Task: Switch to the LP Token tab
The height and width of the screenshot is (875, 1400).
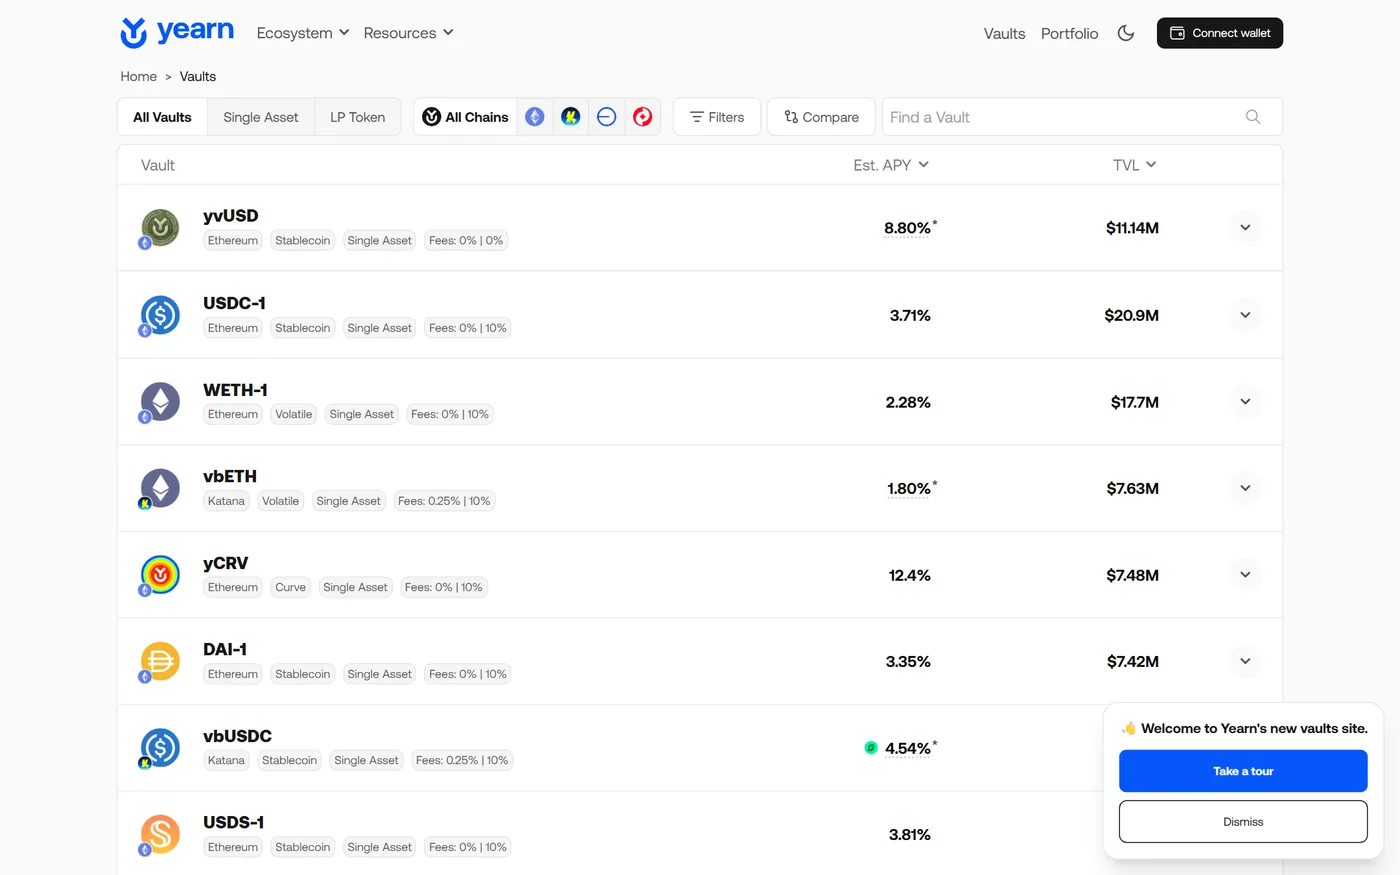Action: click(358, 117)
